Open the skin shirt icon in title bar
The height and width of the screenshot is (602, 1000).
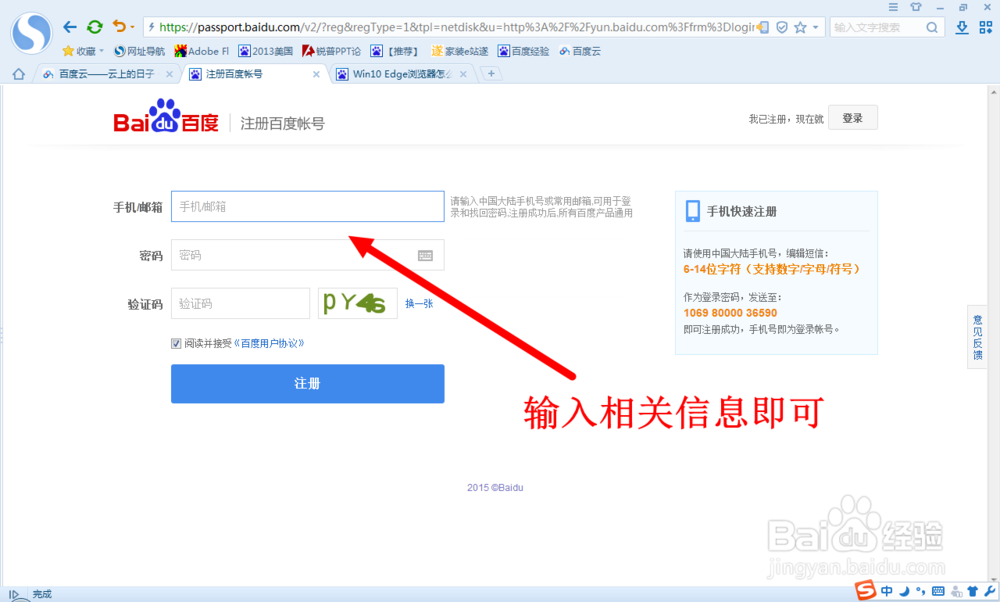click(x=916, y=7)
